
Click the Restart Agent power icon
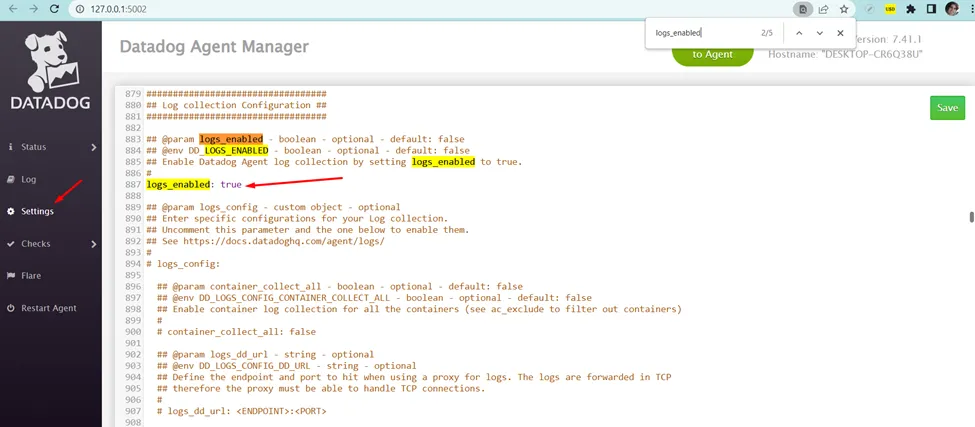pos(10,308)
